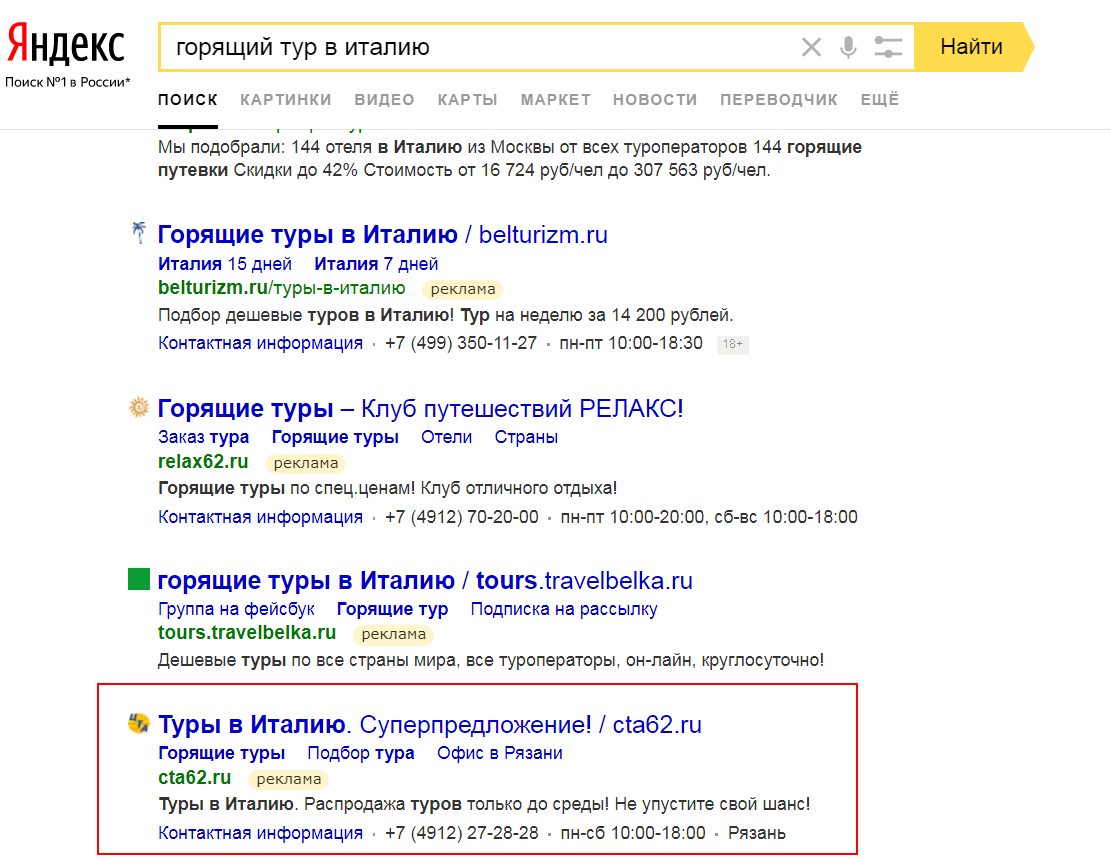This screenshot has width=1111, height=859.
Task: Open 'Горящие туры в Италию / belturizm.ru' title
Action: [383, 234]
